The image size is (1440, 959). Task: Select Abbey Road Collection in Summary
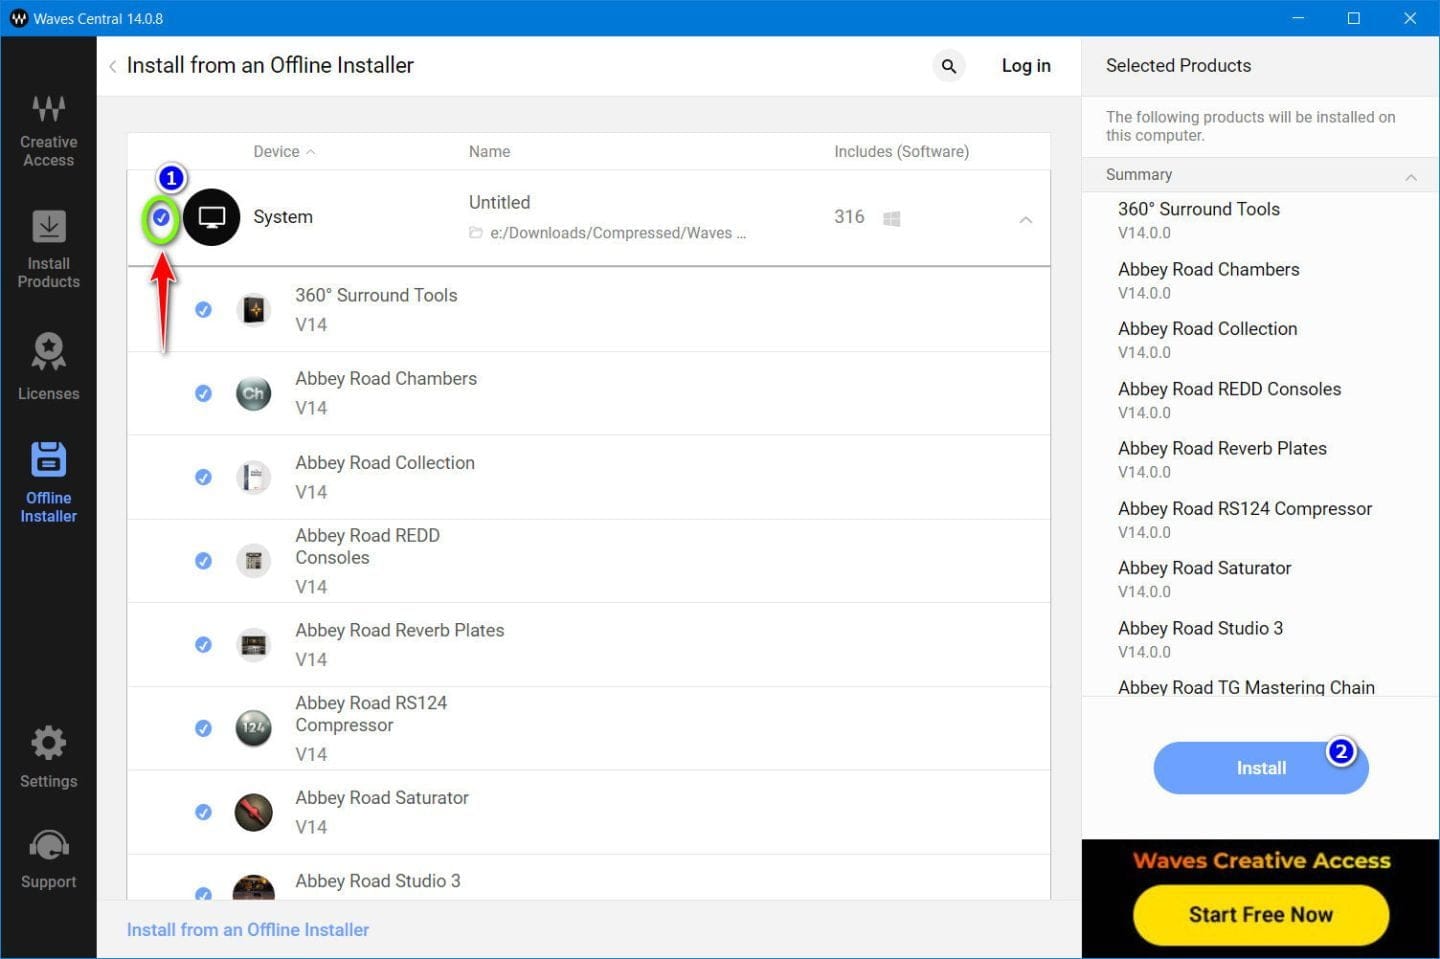tap(1207, 329)
